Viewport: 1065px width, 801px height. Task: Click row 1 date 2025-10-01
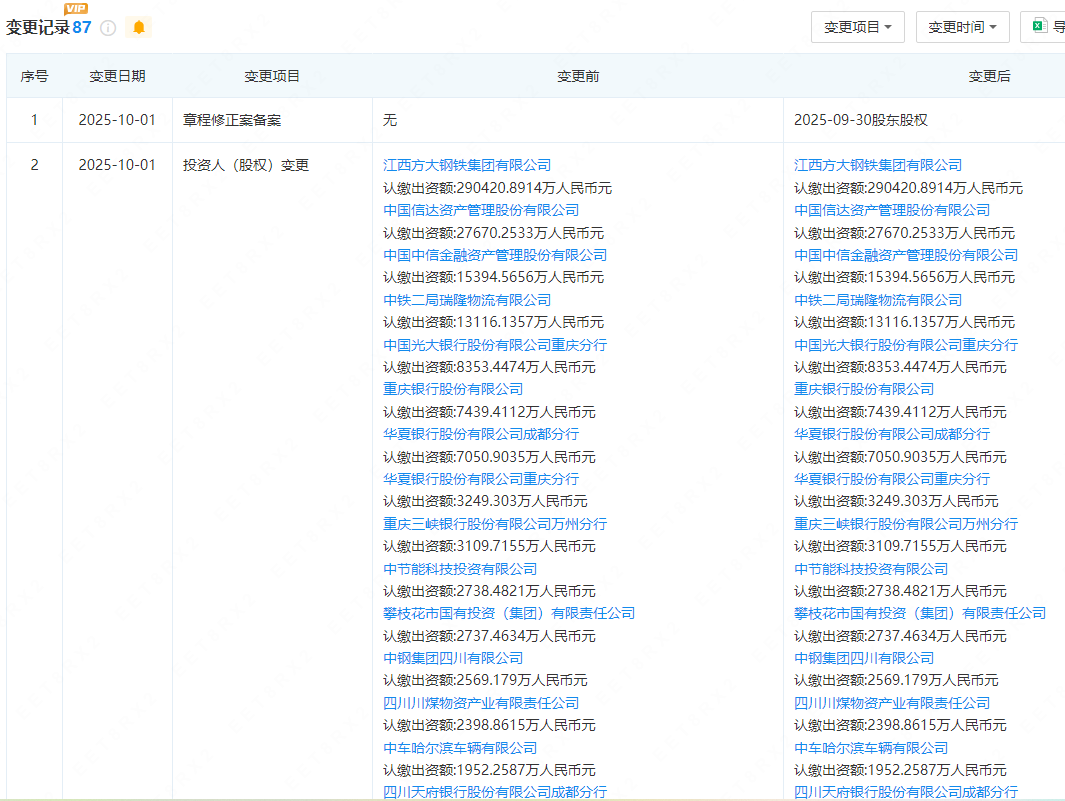(117, 120)
